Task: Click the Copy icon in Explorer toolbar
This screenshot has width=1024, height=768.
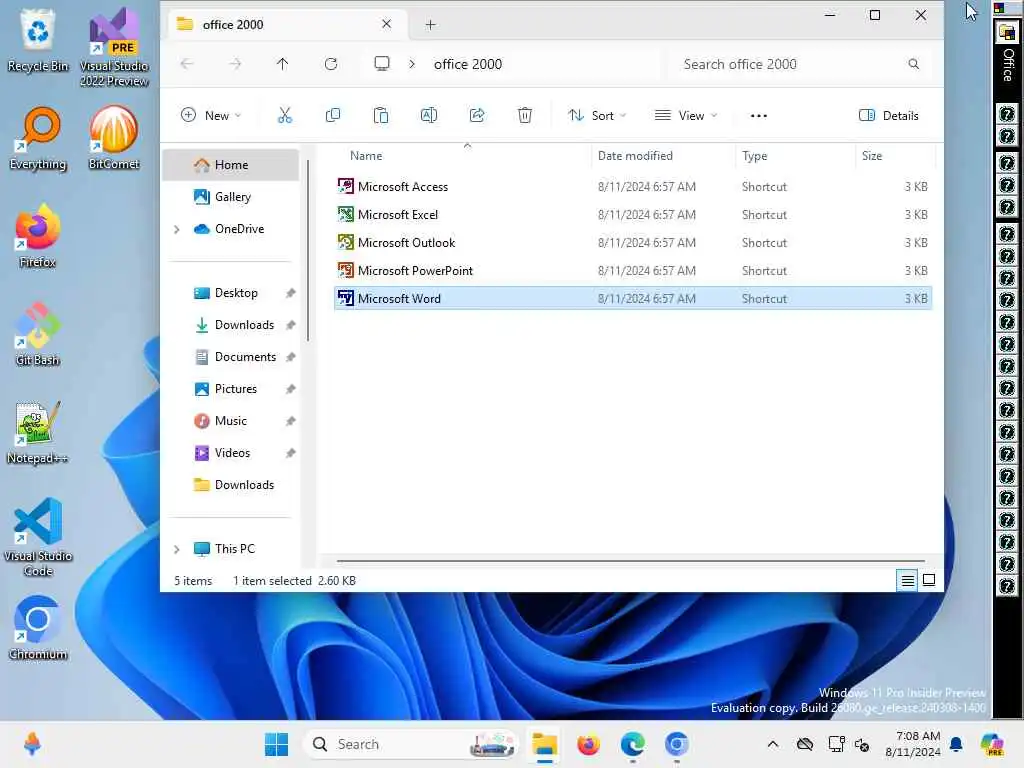Action: tap(332, 116)
